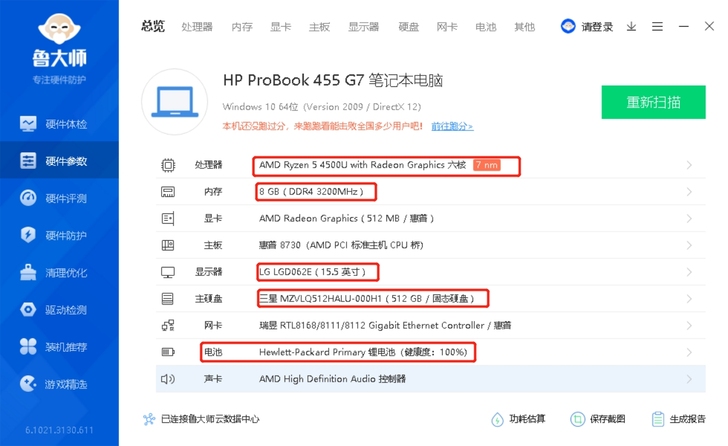728x446 pixels.
Task: Click AMD Radeon Graphics 512 MB text
Action: [x=346, y=218]
